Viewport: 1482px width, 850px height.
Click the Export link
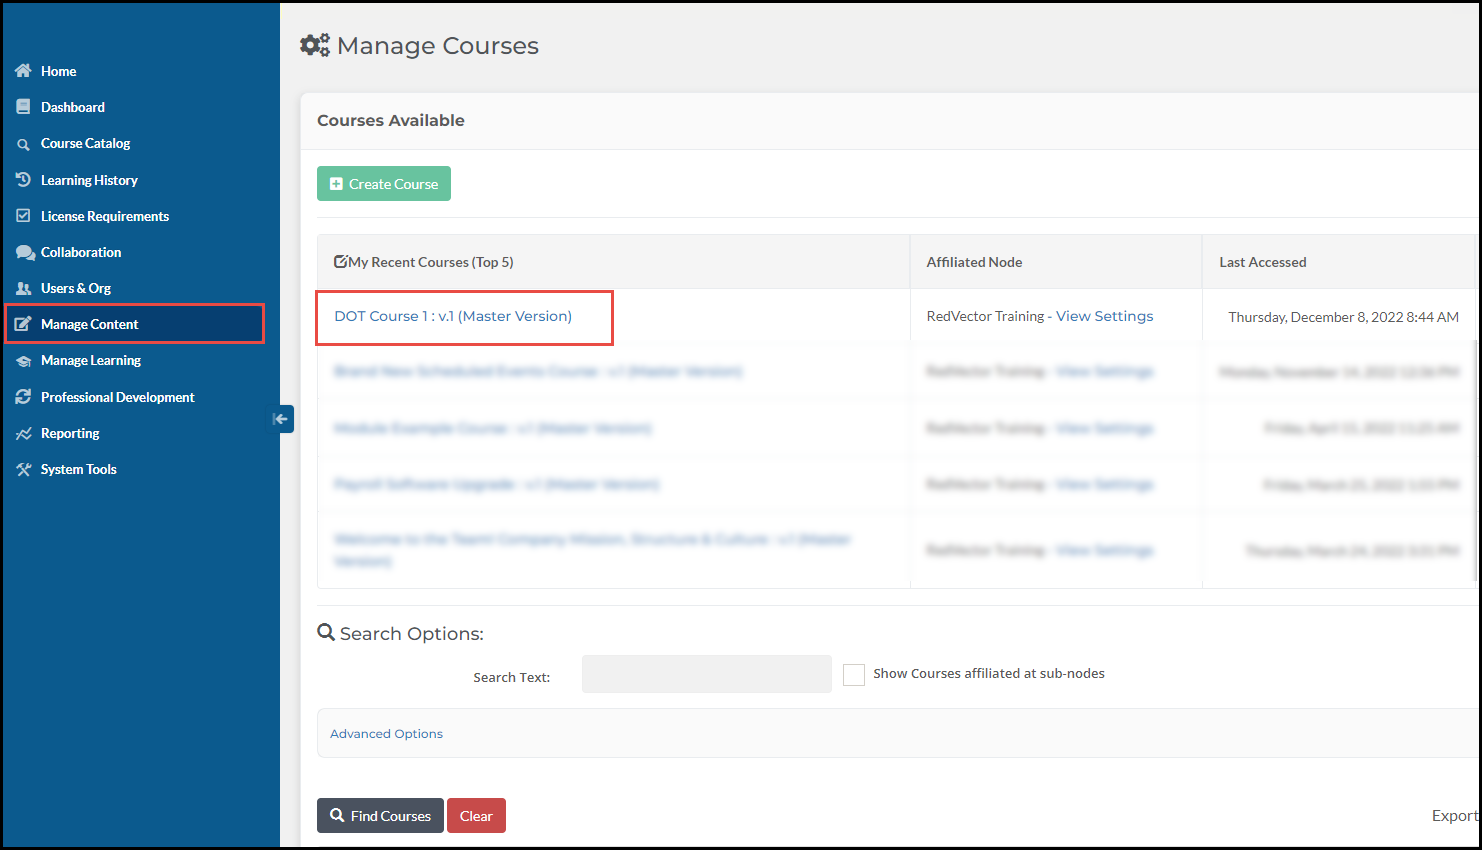1454,815
